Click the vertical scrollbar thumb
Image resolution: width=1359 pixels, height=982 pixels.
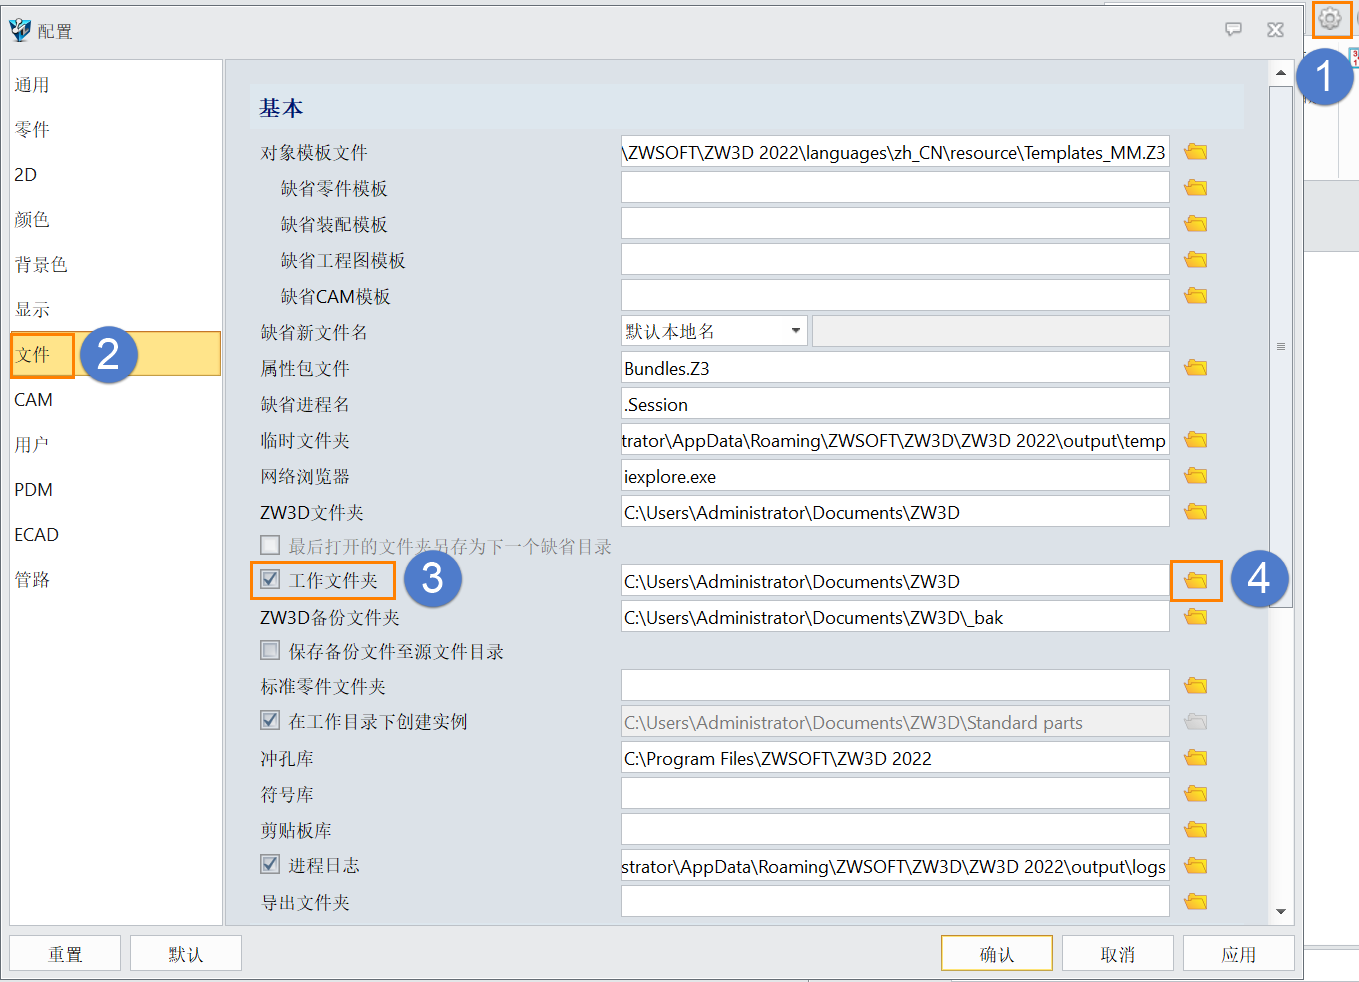[x=1281, y=346]
